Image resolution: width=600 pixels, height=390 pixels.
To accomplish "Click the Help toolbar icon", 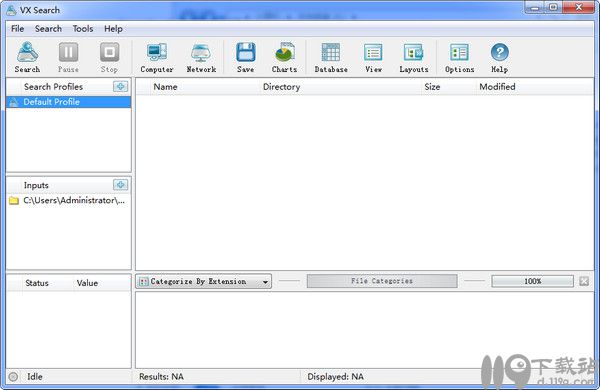I will (500, 57).
